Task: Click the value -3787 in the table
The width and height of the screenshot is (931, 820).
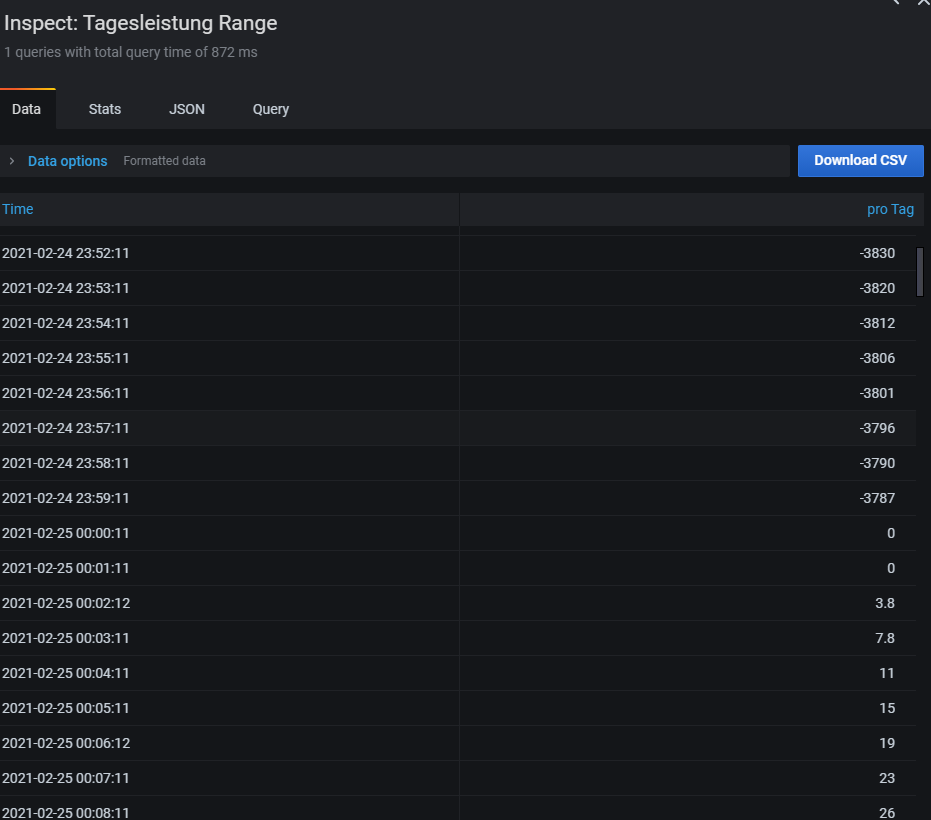Action: [876, 498]
